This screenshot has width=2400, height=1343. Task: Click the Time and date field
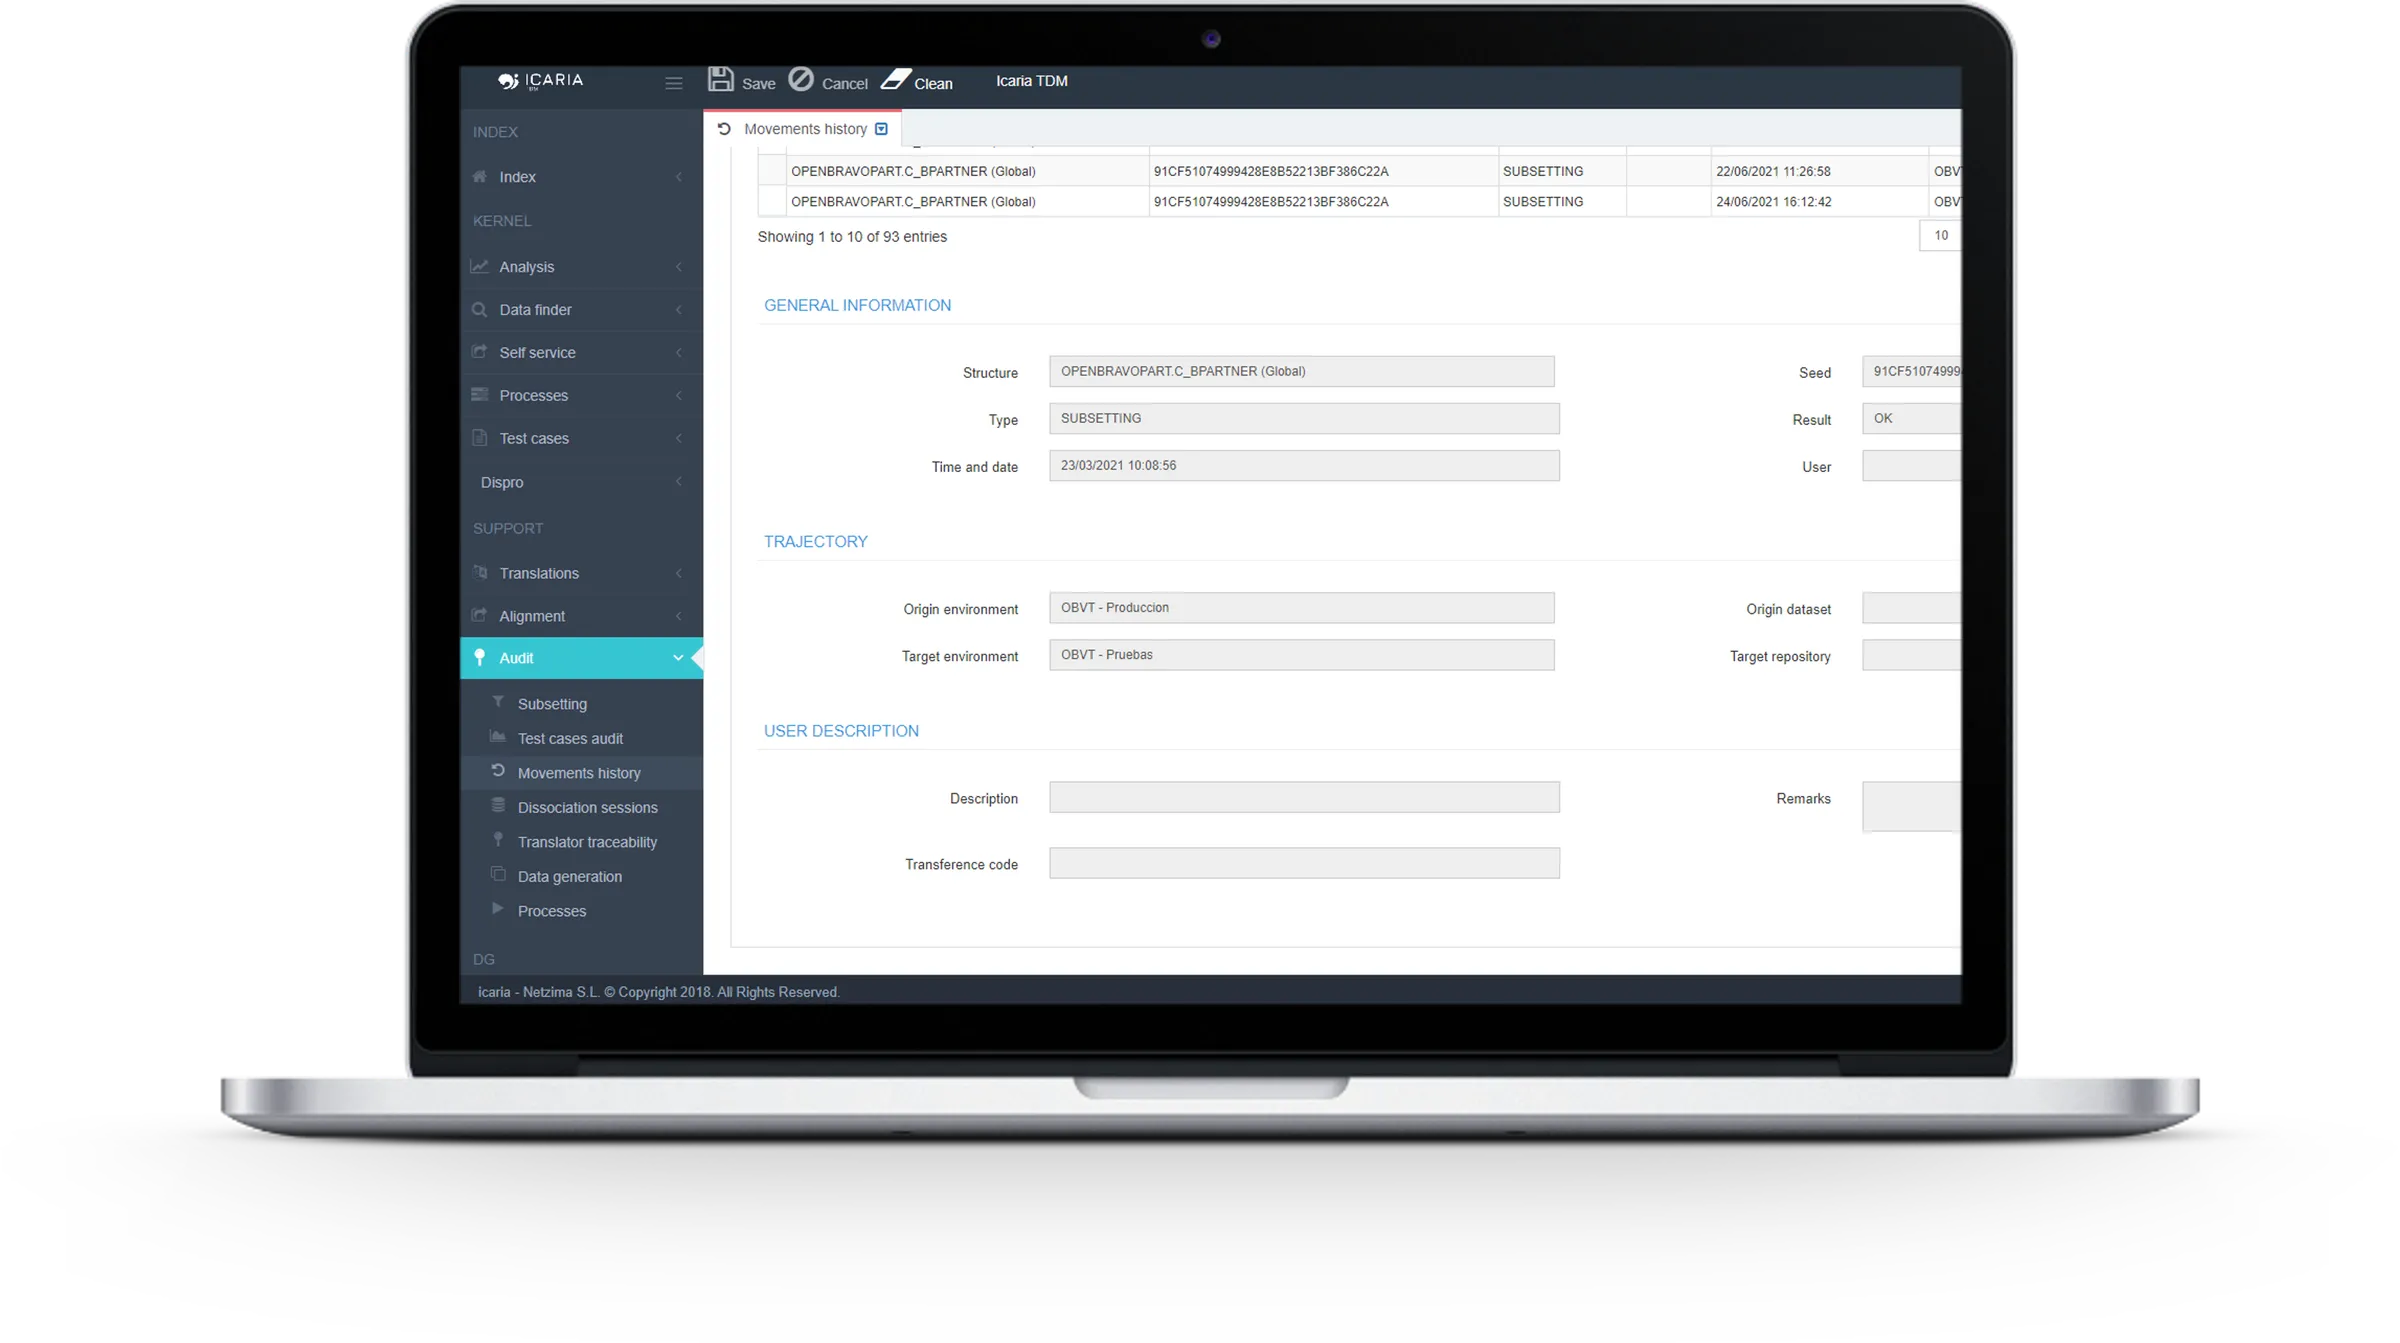1304,465
